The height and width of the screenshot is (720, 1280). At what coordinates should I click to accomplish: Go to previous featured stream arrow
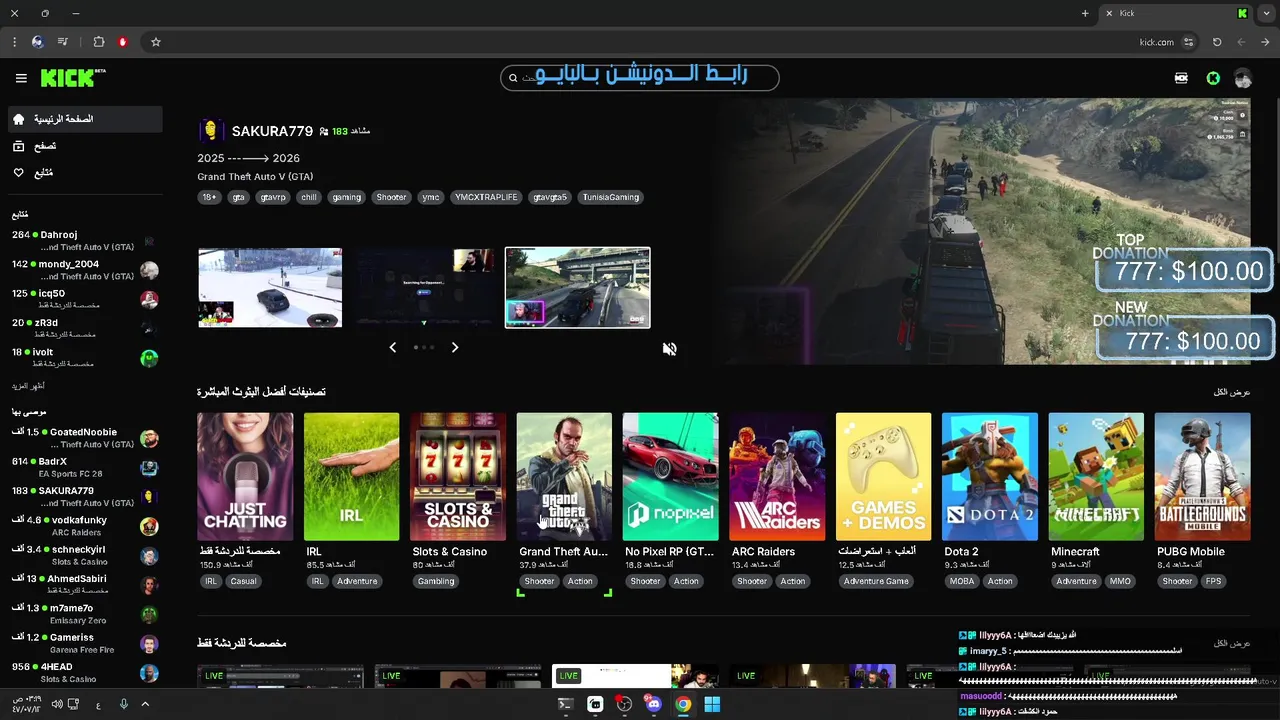(392, 347)
